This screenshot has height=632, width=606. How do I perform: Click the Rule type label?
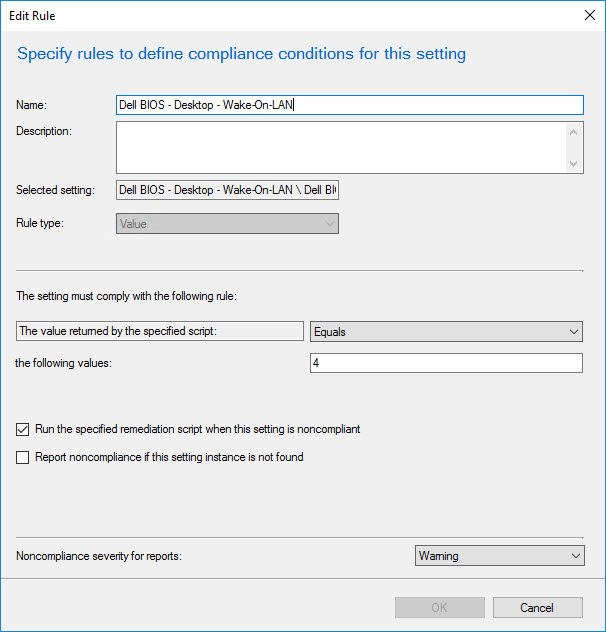40,223
